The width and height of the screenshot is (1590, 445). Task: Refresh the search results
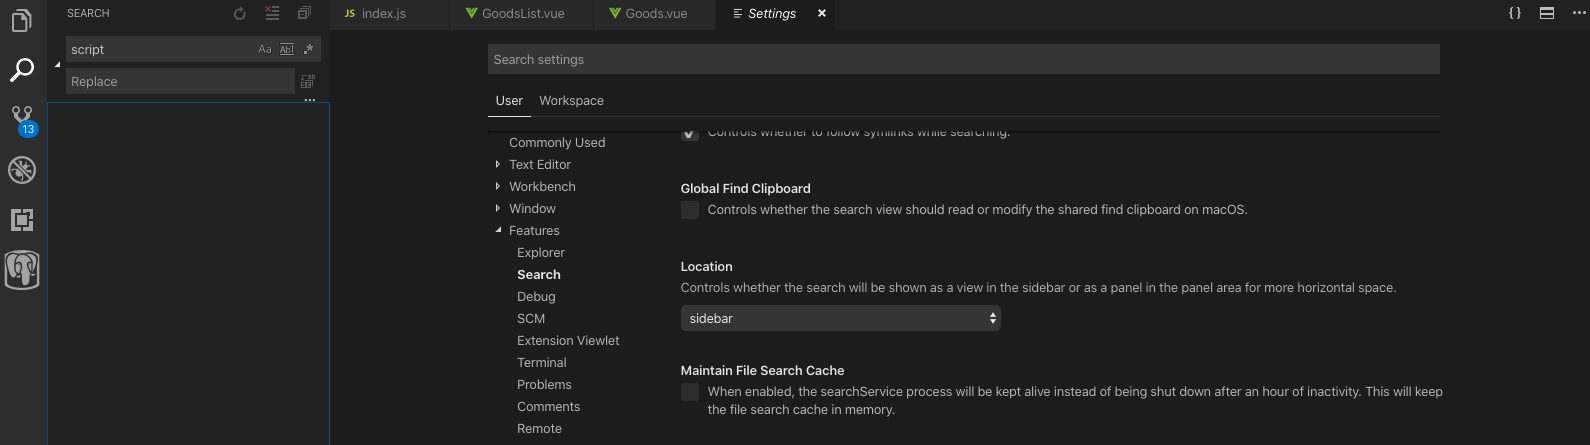[240, 14]
